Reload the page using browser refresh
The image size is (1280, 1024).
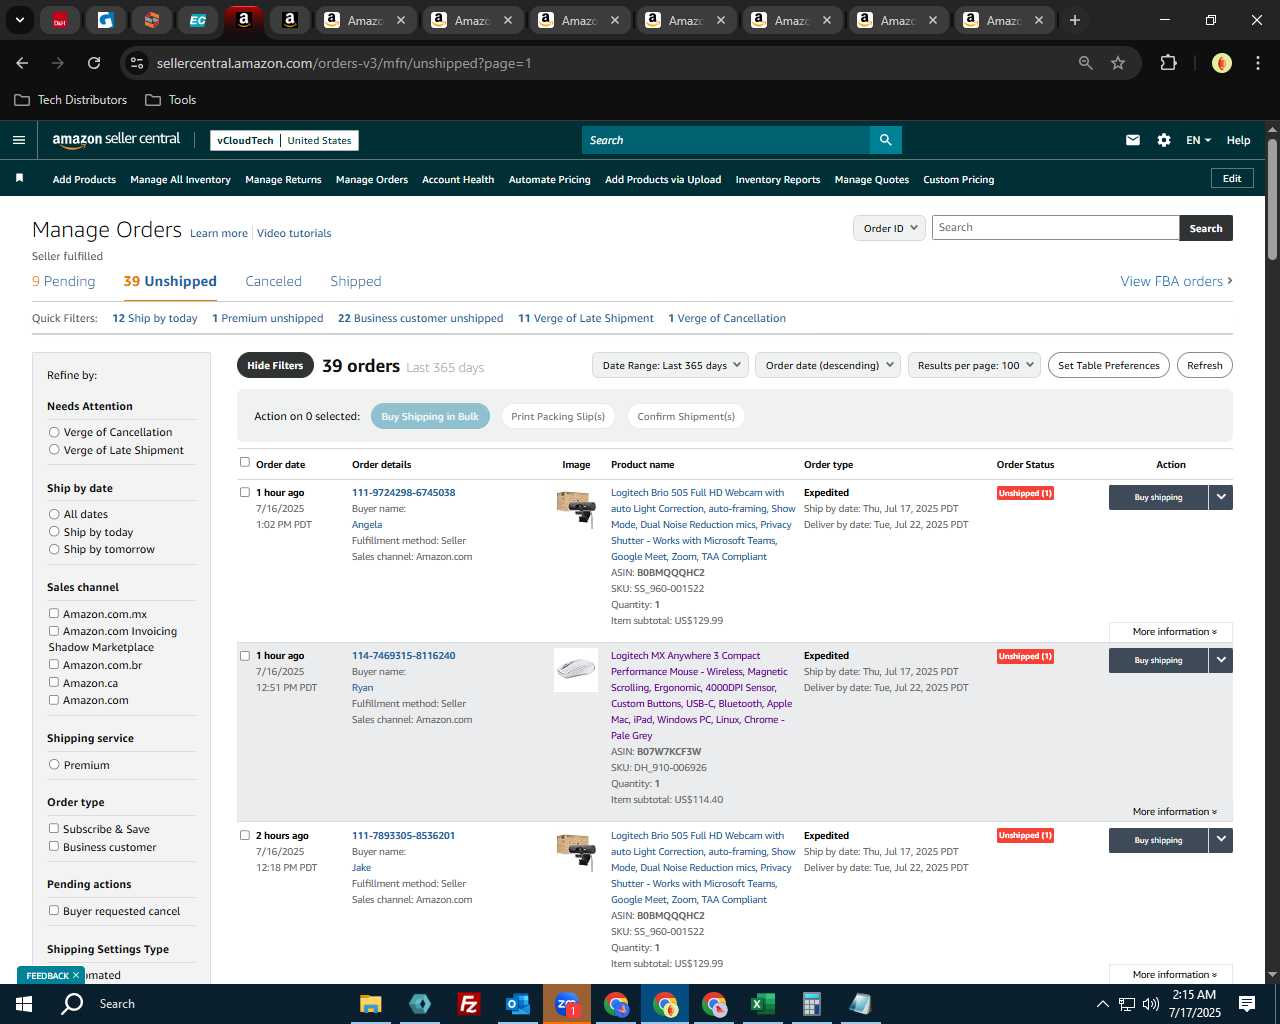tap(94, 63)
